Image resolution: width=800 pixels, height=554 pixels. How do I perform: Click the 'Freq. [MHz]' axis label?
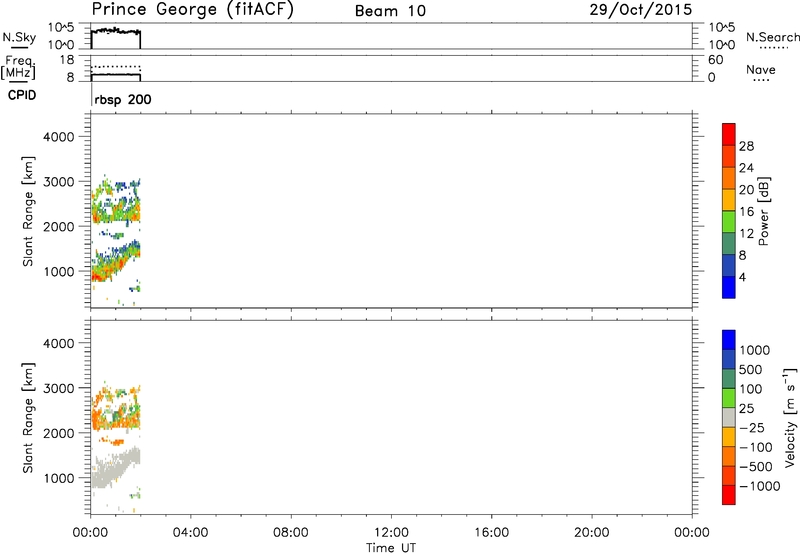pyautogui.click(x=18, y=67)
